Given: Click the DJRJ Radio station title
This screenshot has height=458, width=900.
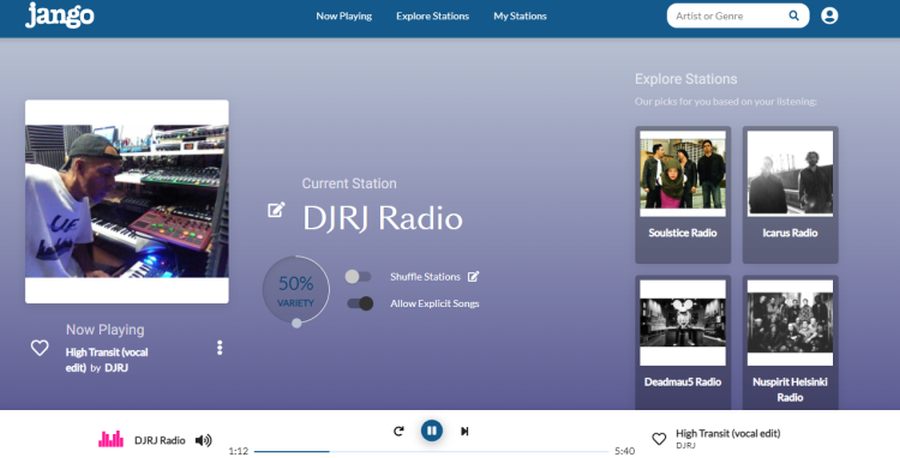Looking at the screenshot, I should 382,218.
